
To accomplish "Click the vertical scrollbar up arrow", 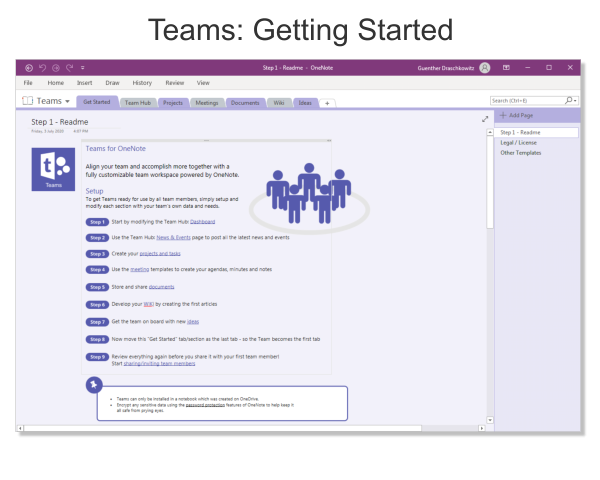I will point(490,132).
